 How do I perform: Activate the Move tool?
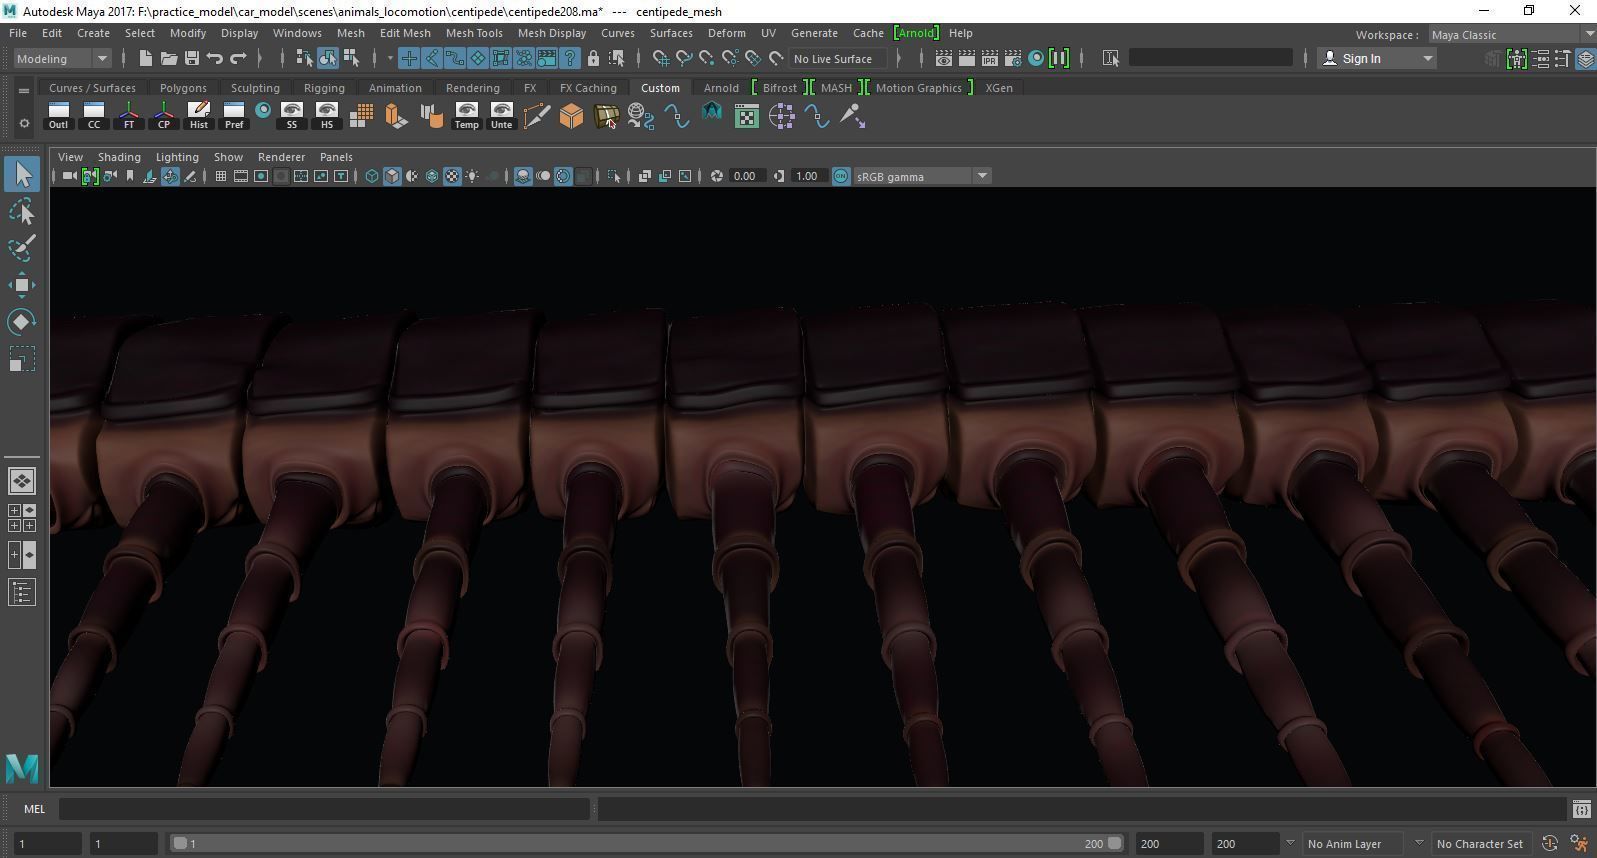coord(22,285)
